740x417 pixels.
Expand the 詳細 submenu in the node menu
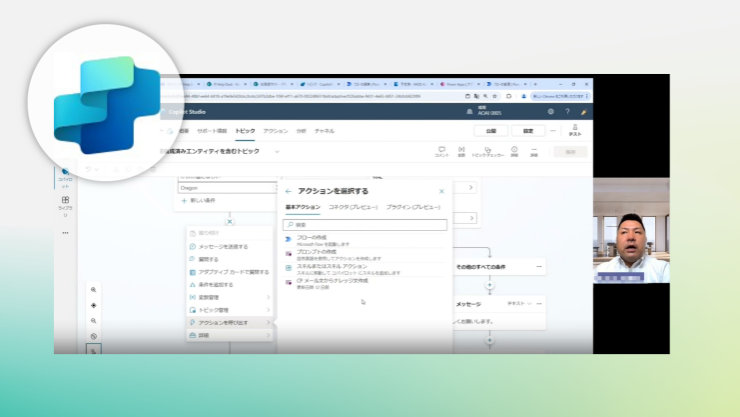230,335
